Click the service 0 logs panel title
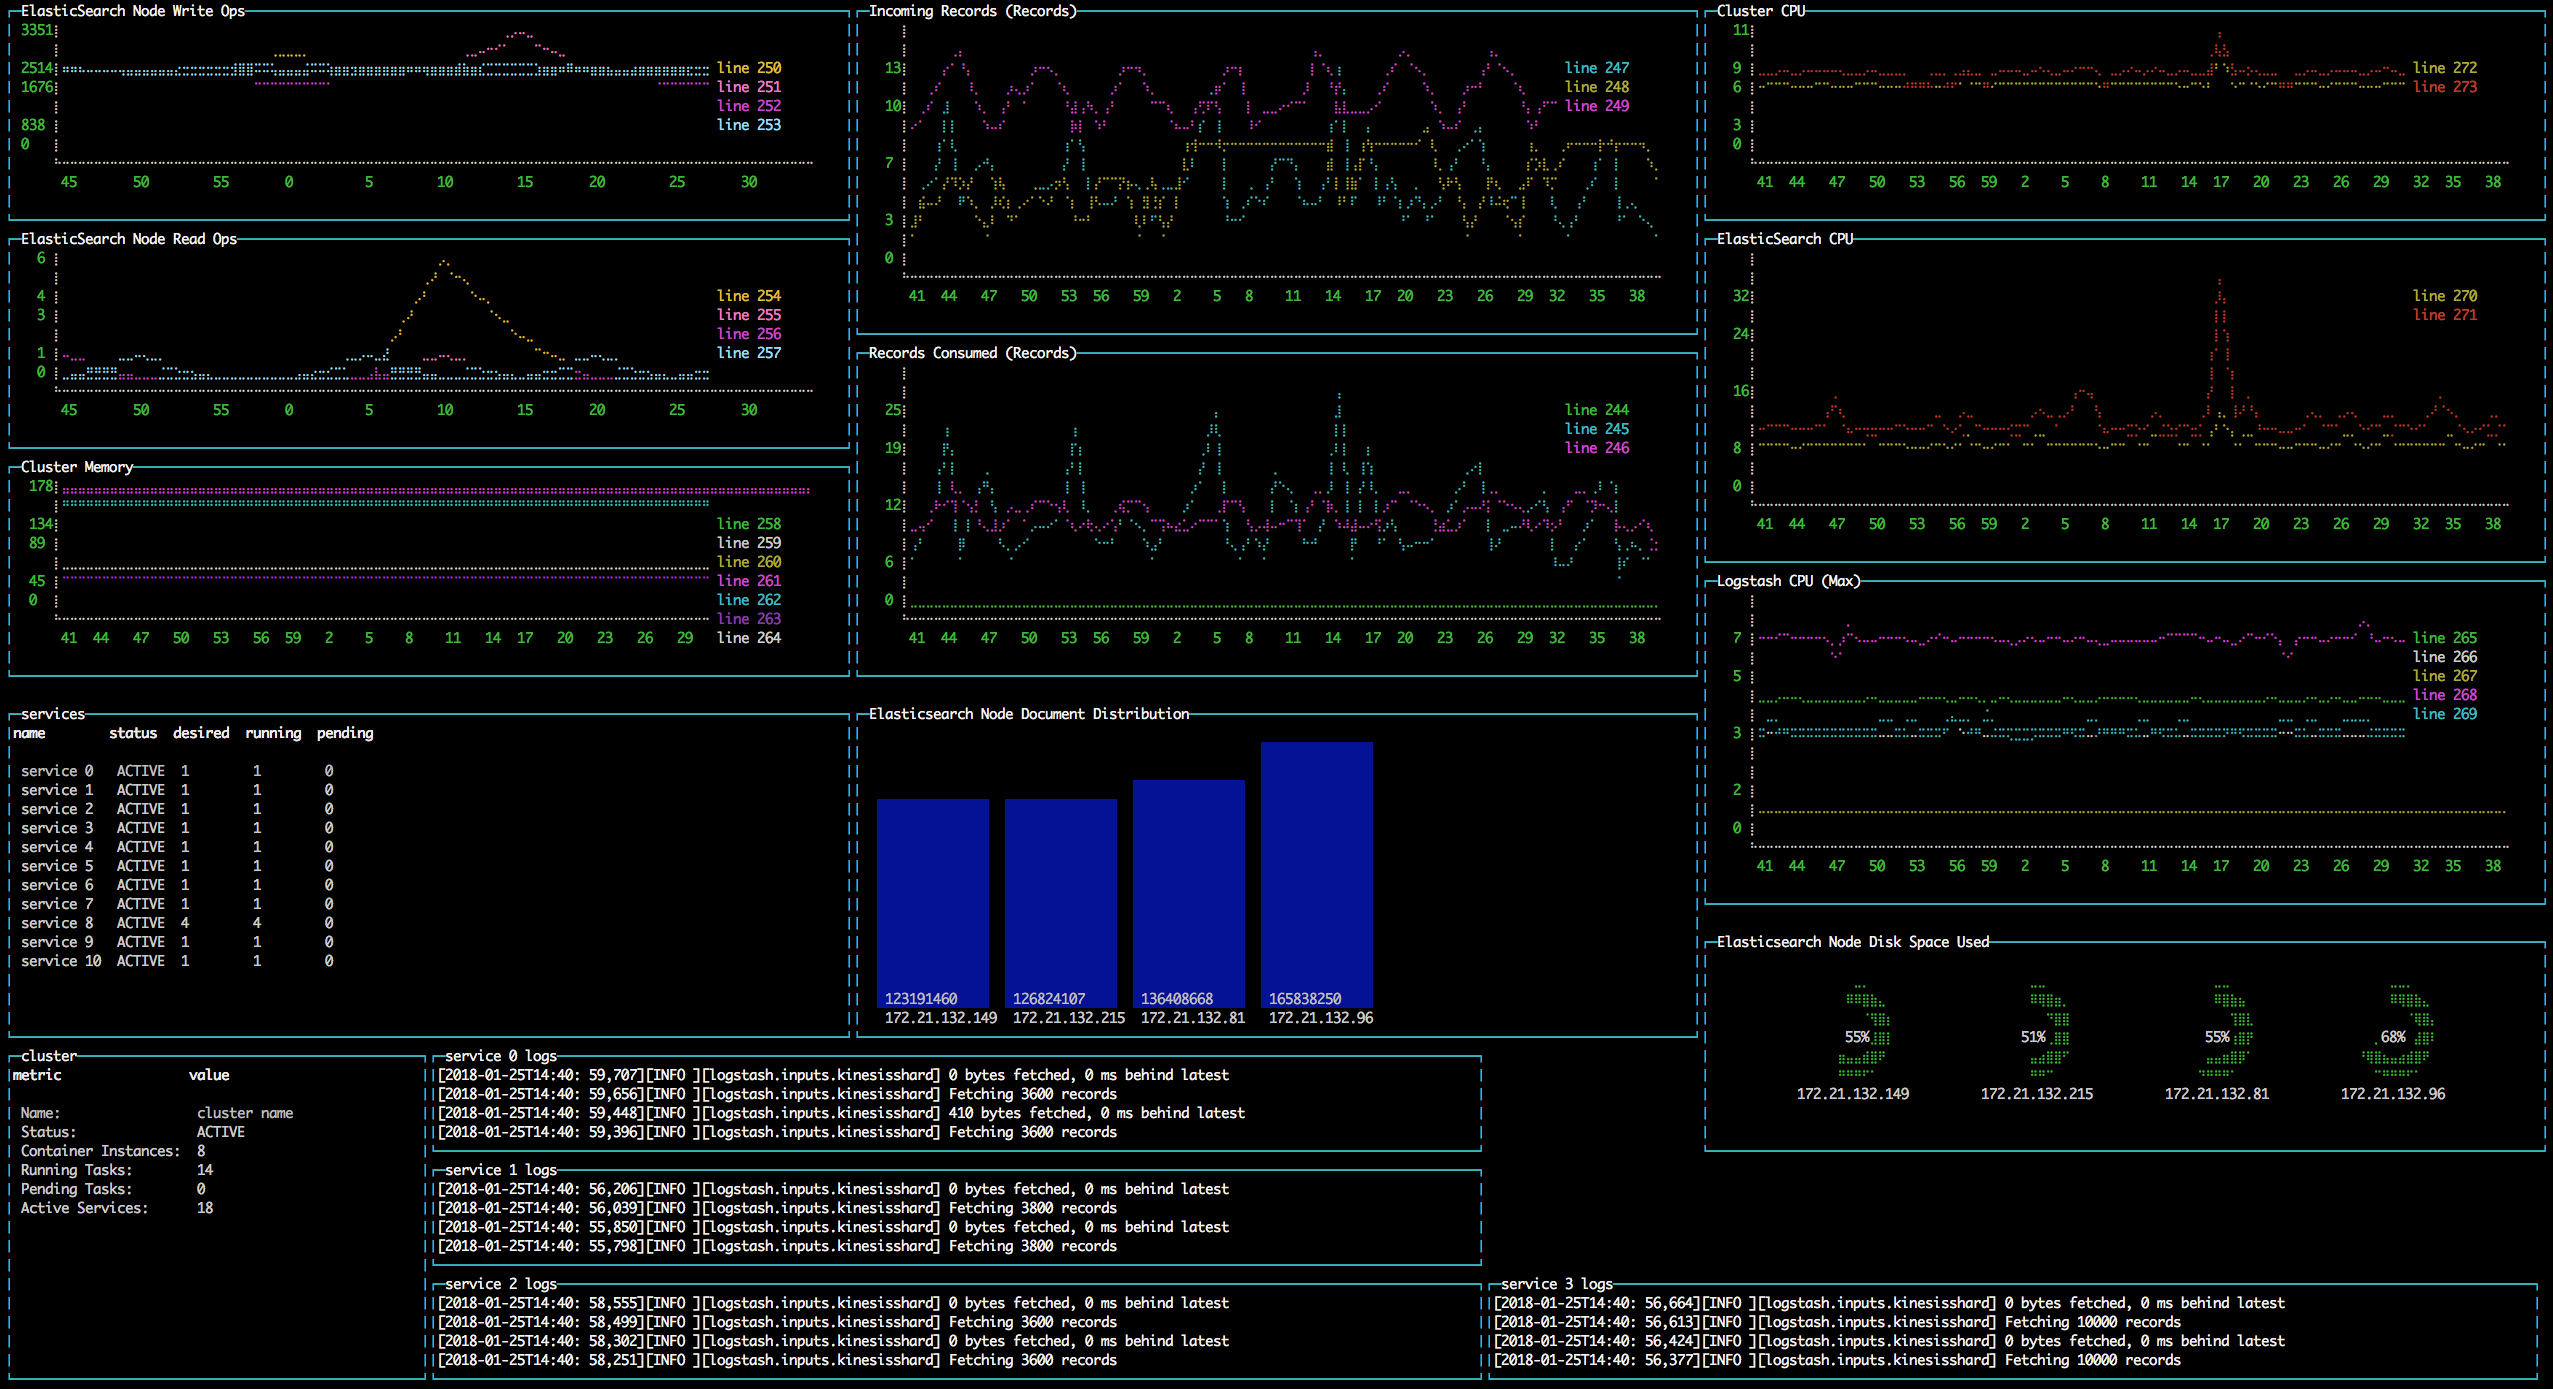Image resolution: width=2553 pixels, height=1389 pixels. coord(500,1056)
